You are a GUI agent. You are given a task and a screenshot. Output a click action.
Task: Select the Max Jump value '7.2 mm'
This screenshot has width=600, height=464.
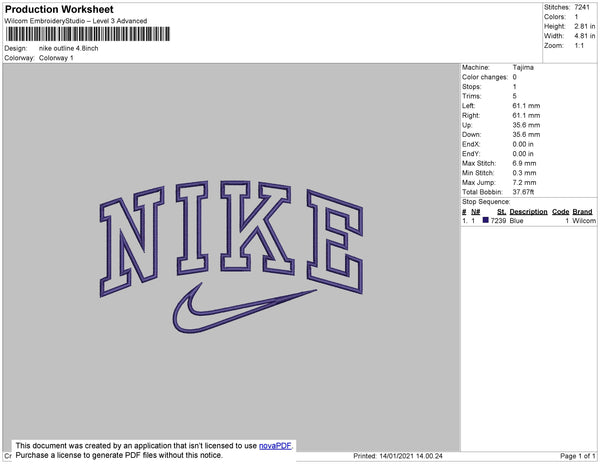coord(524,182)
